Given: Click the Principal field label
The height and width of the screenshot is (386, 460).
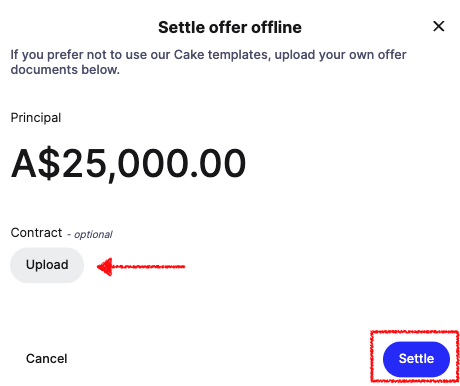Looking at the screenshot, I should tap(36, 118).
